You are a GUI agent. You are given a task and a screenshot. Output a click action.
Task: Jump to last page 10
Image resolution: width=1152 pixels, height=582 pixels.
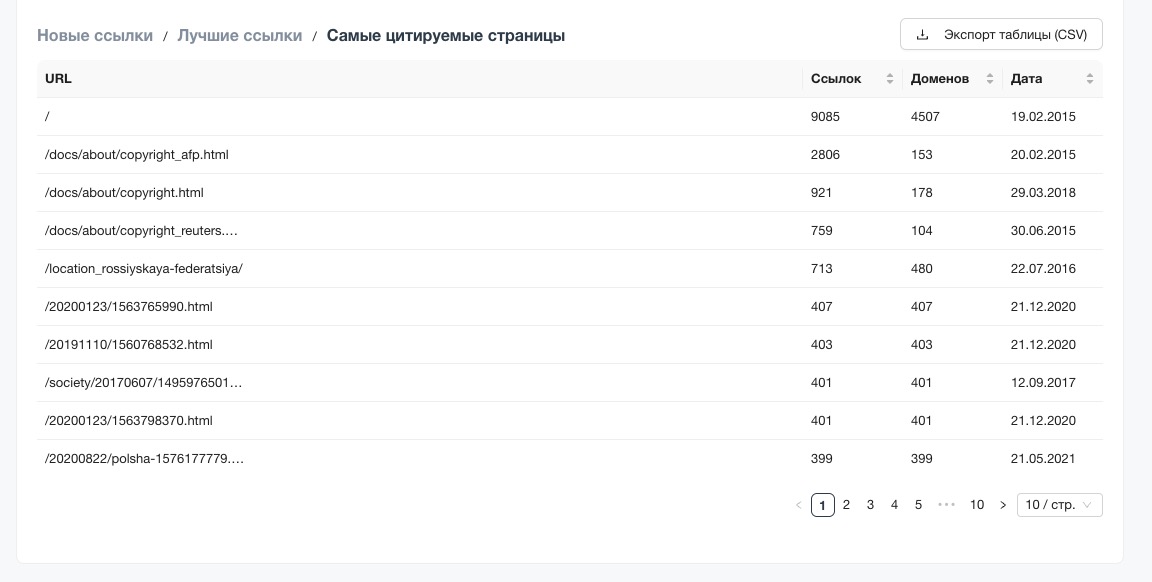[976, 505]
